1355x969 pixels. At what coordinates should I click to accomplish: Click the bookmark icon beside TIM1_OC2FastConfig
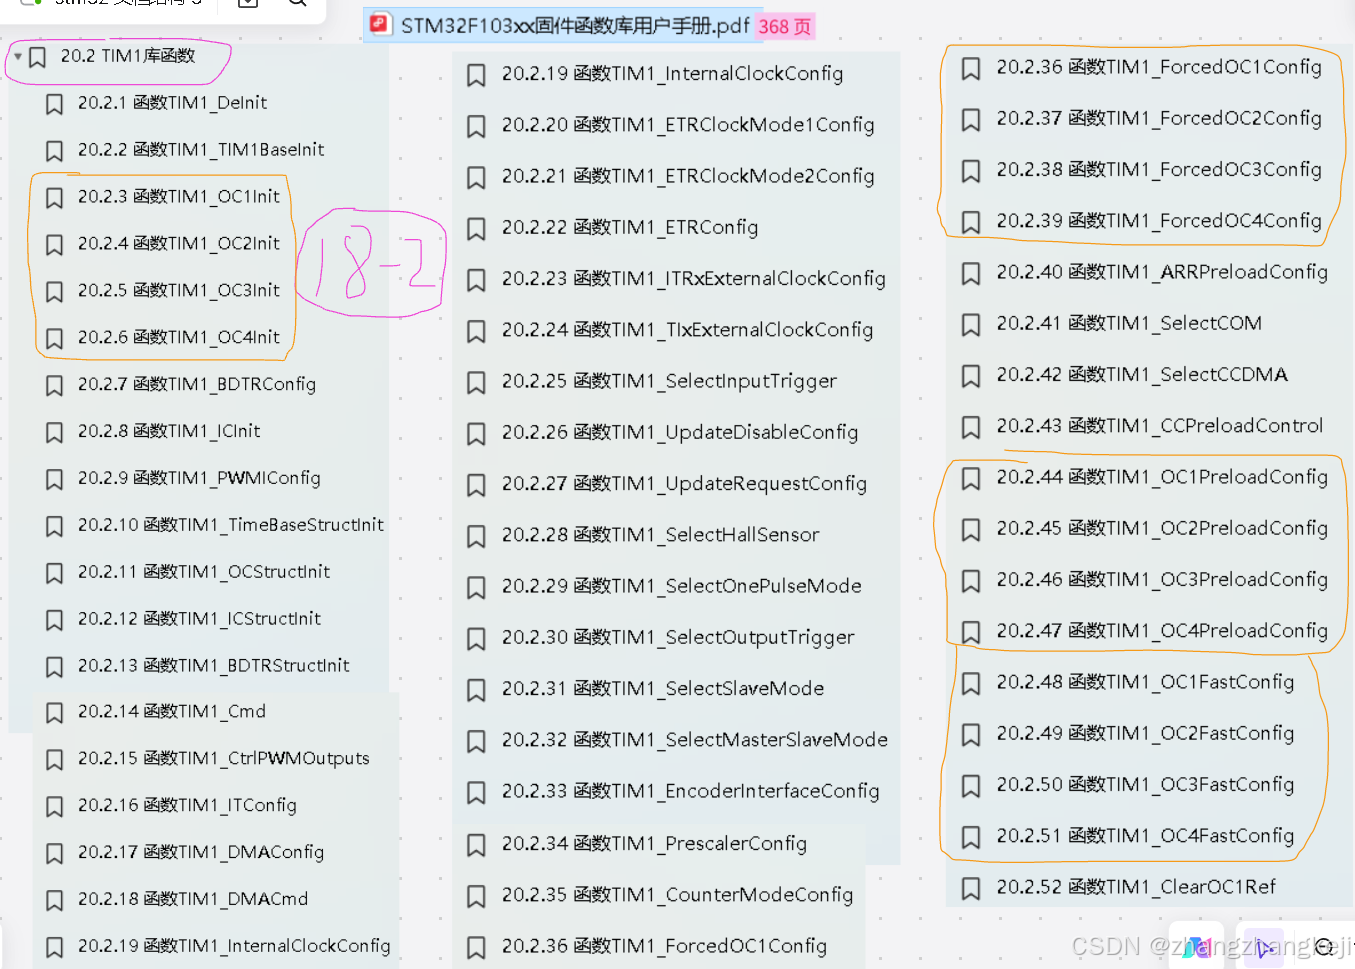tap(971, 735)
